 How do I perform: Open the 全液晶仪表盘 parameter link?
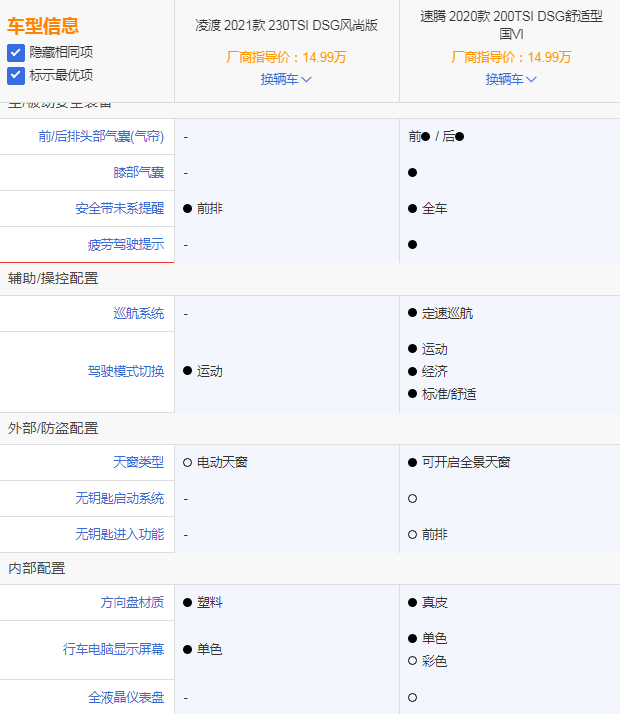126,697
